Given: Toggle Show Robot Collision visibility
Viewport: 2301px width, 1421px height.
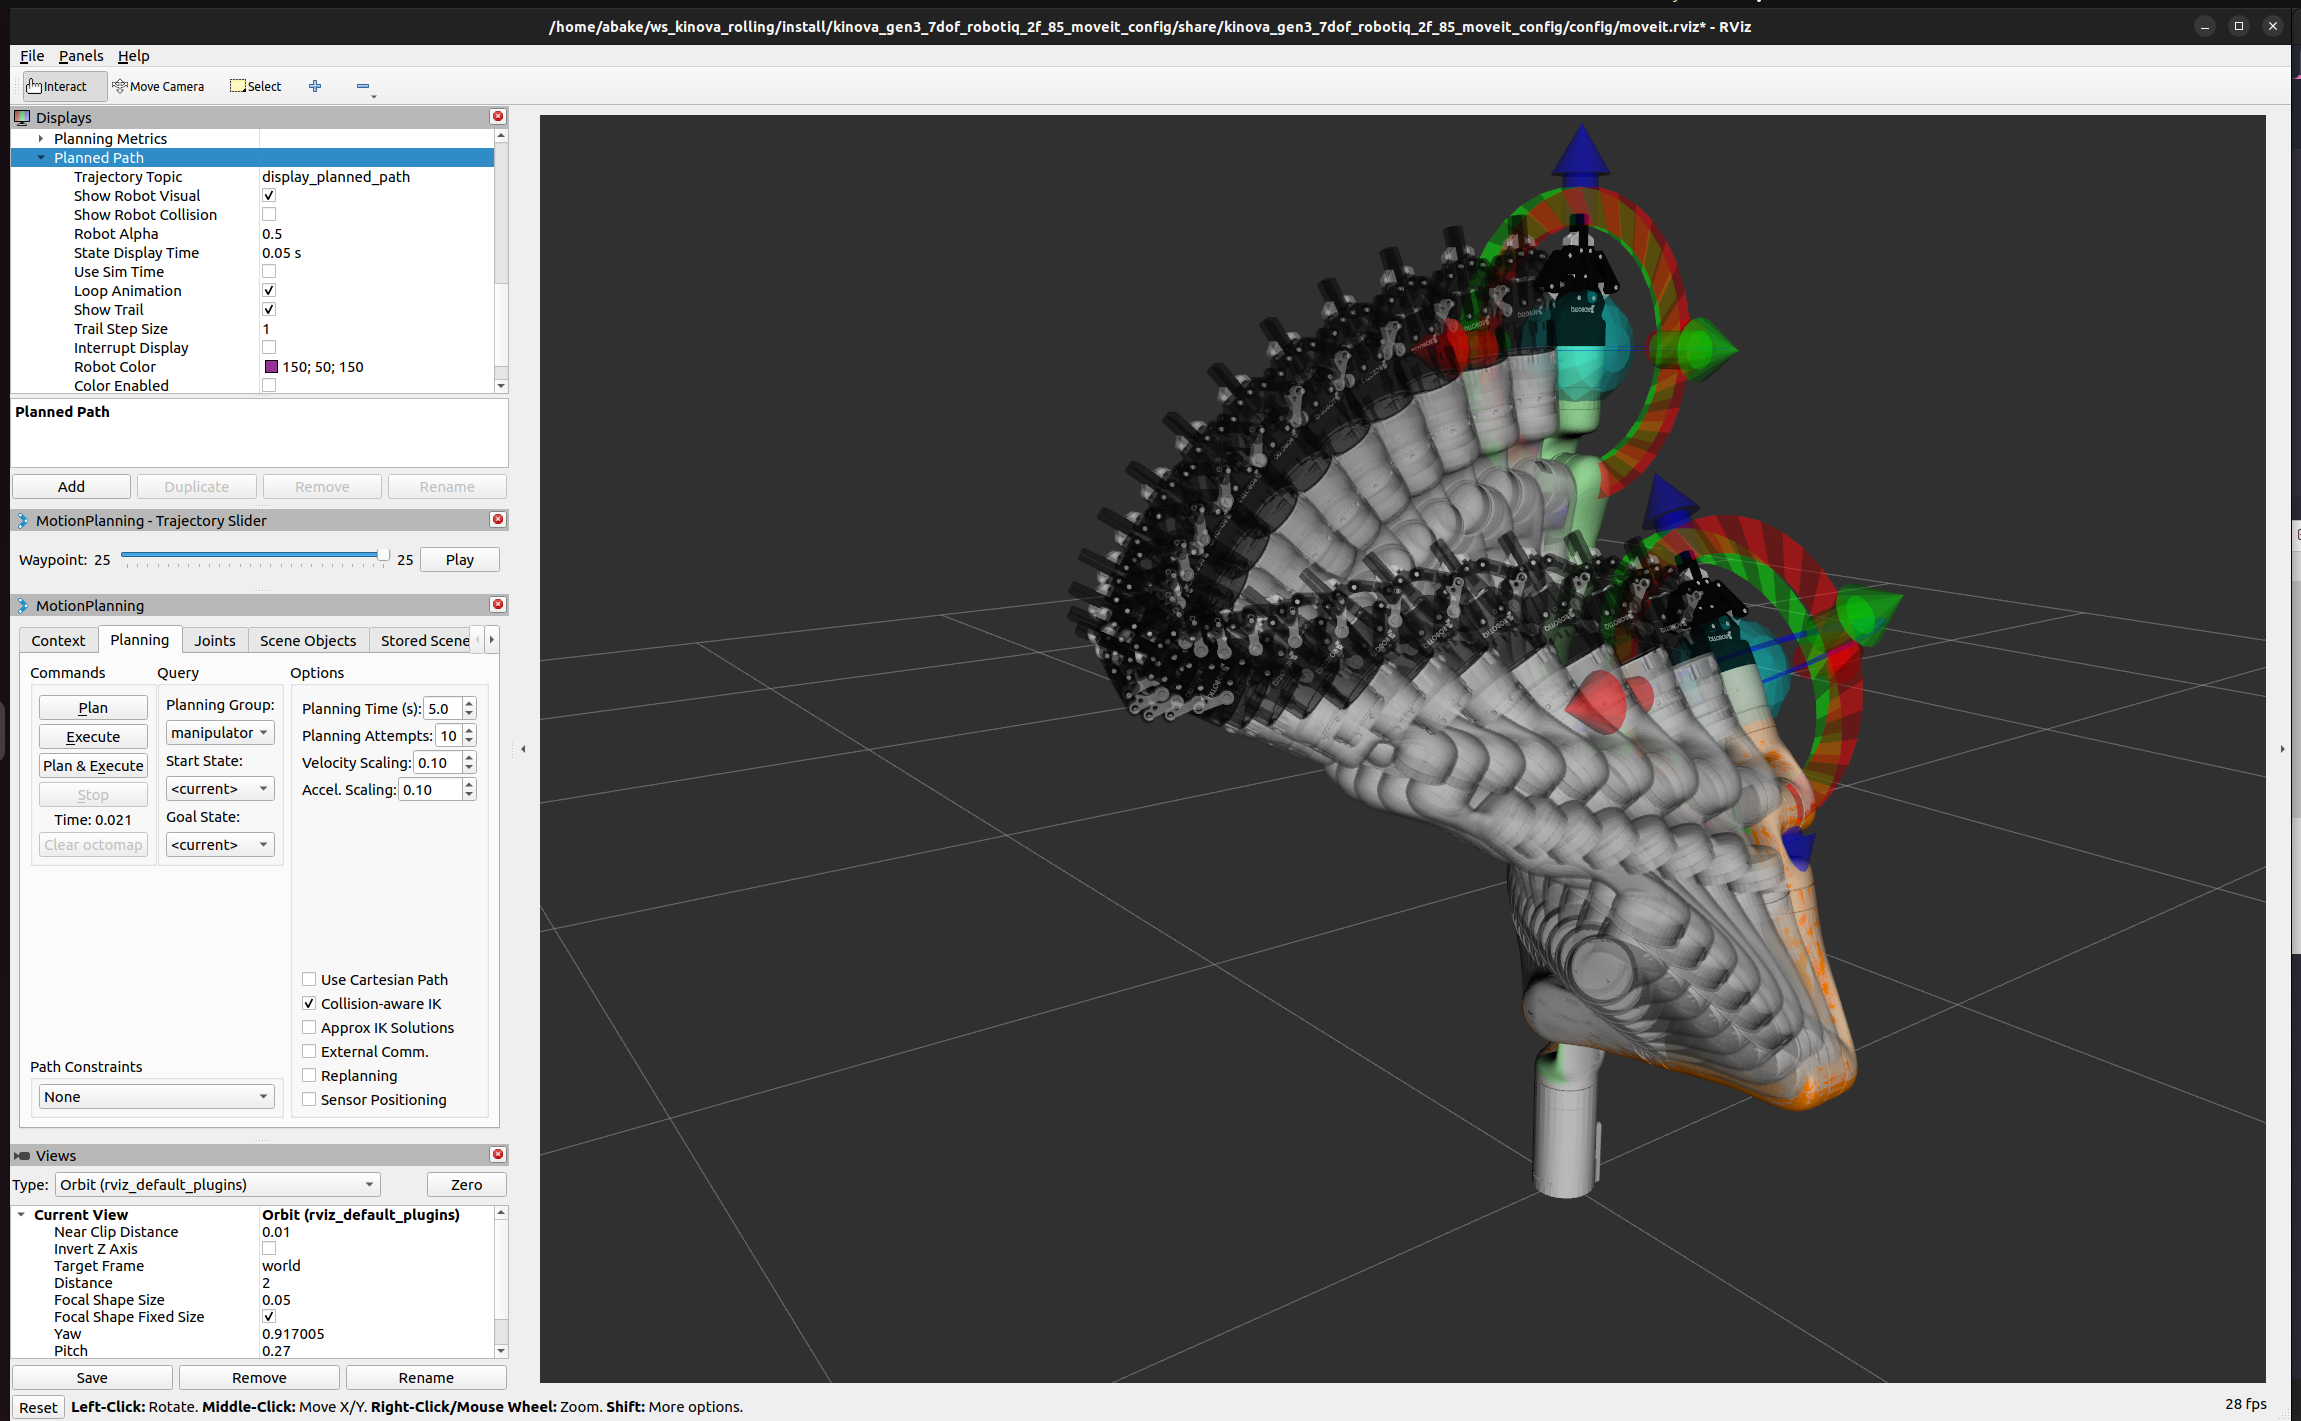Looking at the screenshot, I should tap(268, 214).
